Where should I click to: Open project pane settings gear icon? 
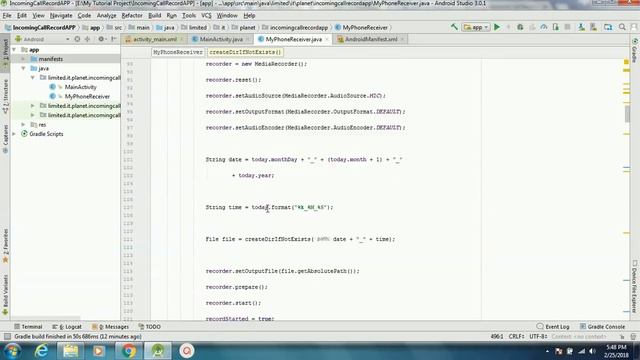[x=101, y=39]
